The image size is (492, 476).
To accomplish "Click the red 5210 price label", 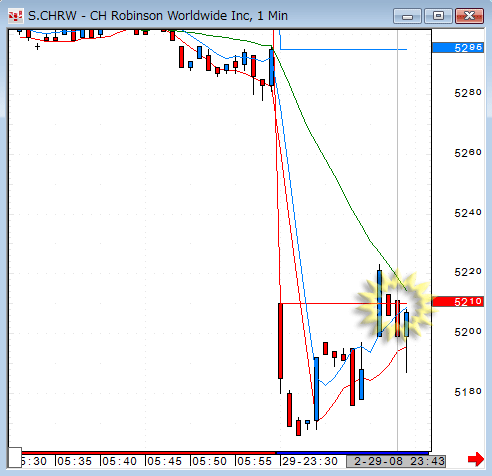I will click(457, 302).
